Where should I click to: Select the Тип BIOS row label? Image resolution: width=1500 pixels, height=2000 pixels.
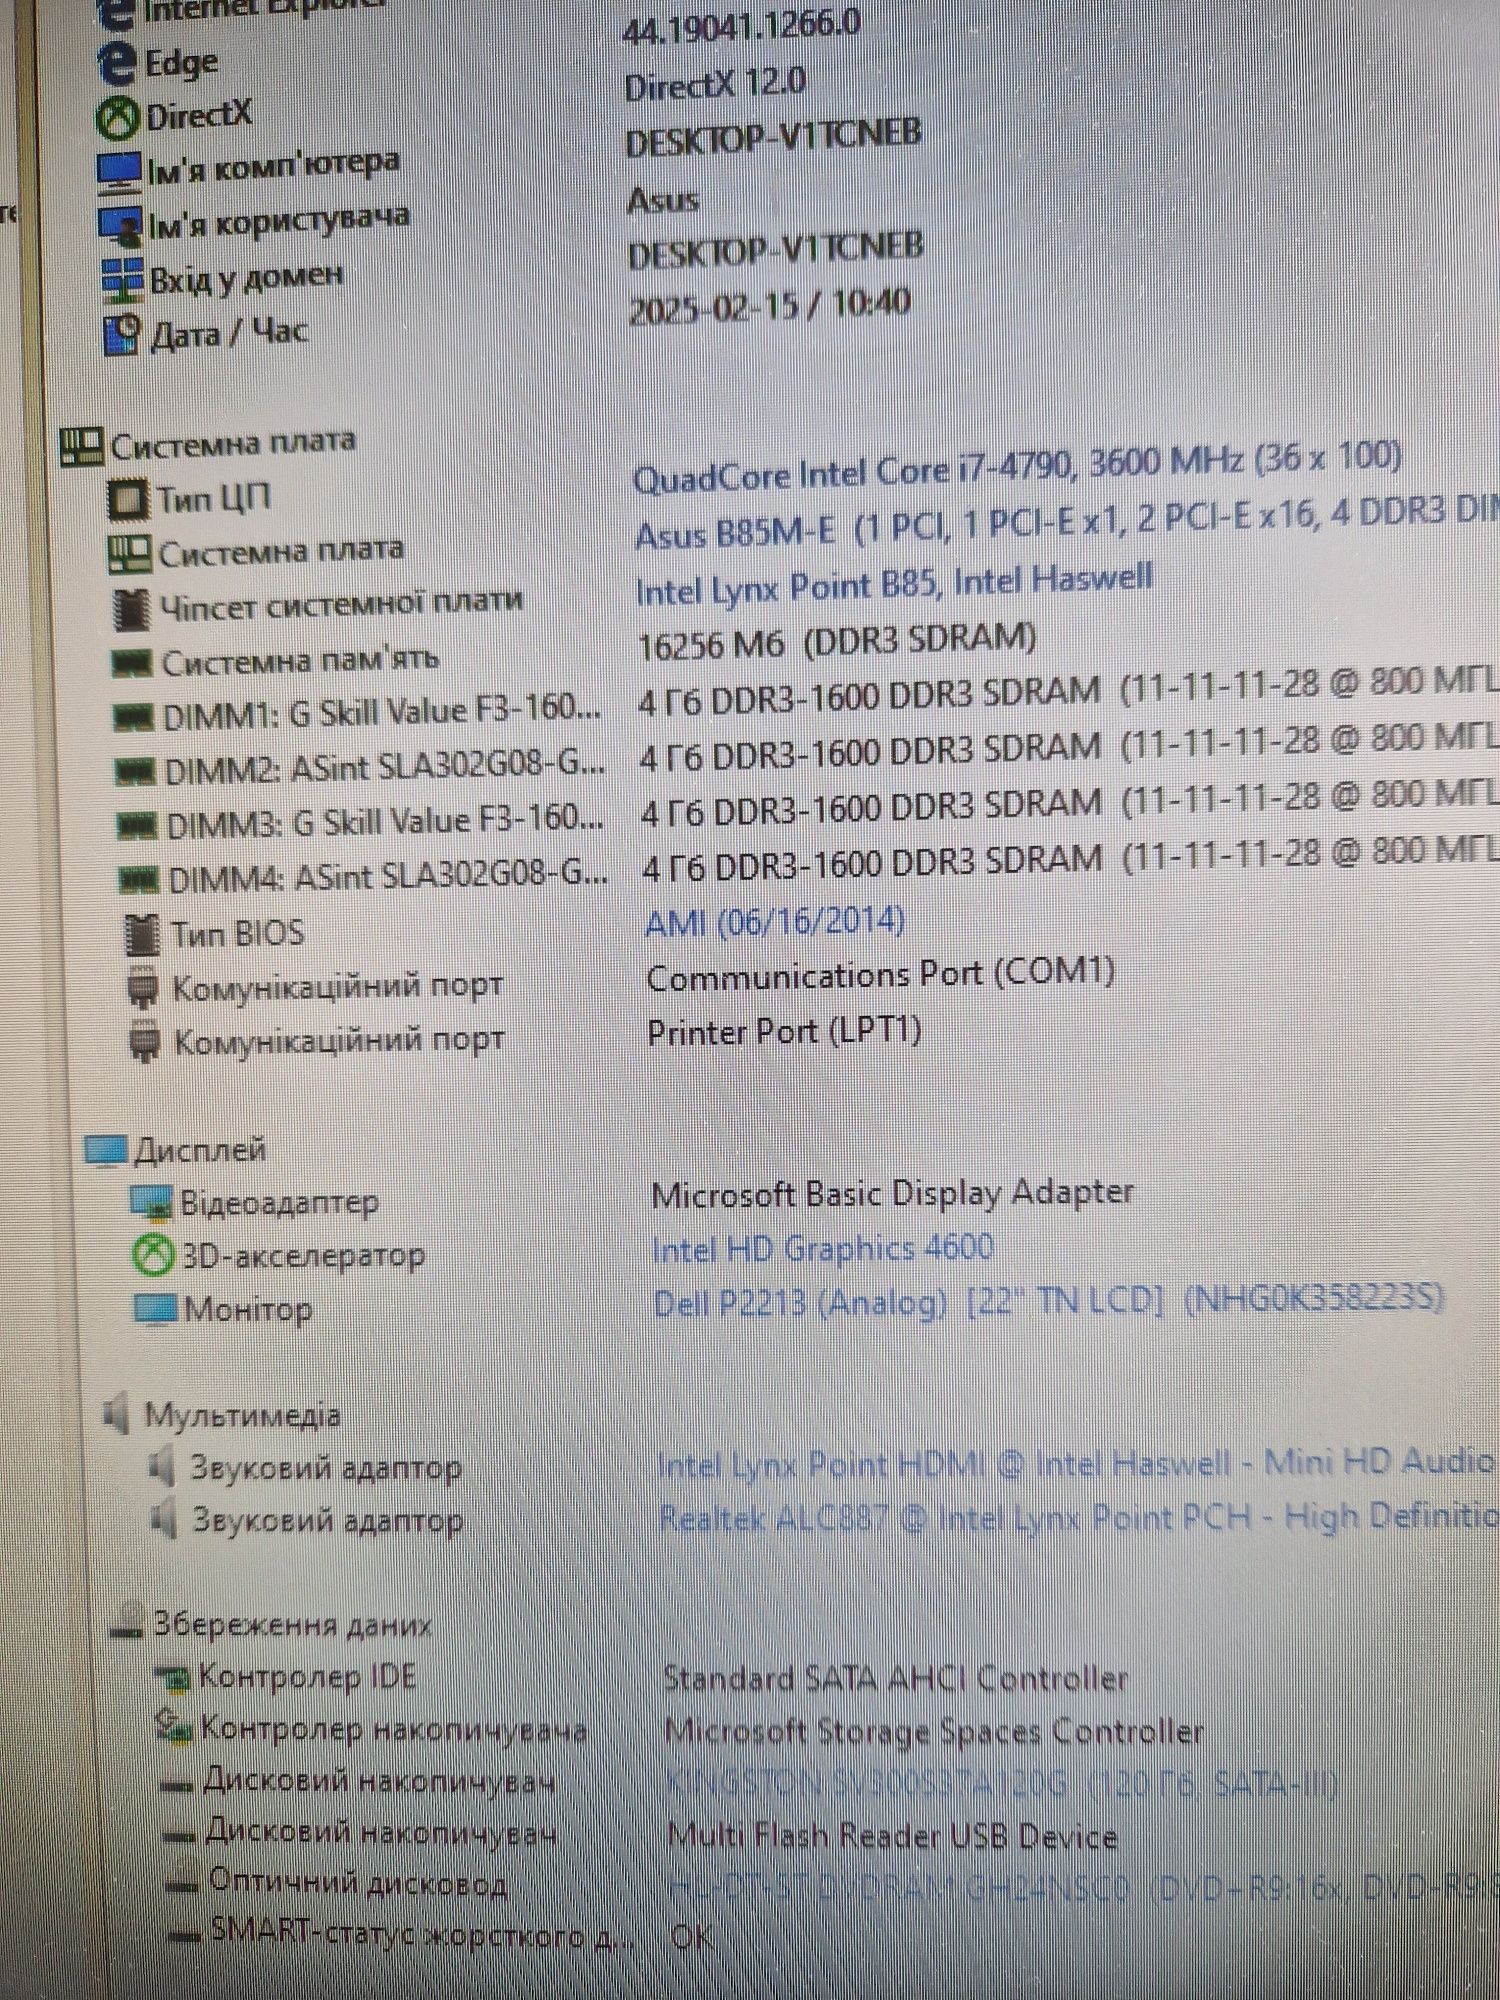pos(237,934)
